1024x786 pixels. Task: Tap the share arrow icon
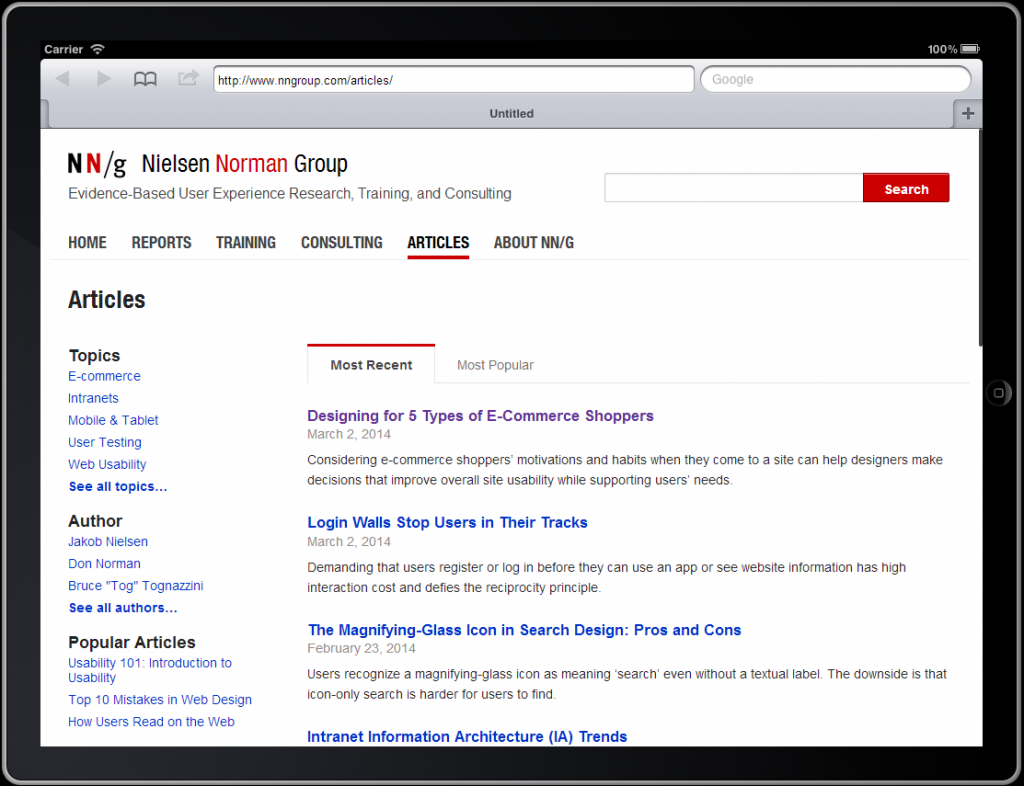188,78
